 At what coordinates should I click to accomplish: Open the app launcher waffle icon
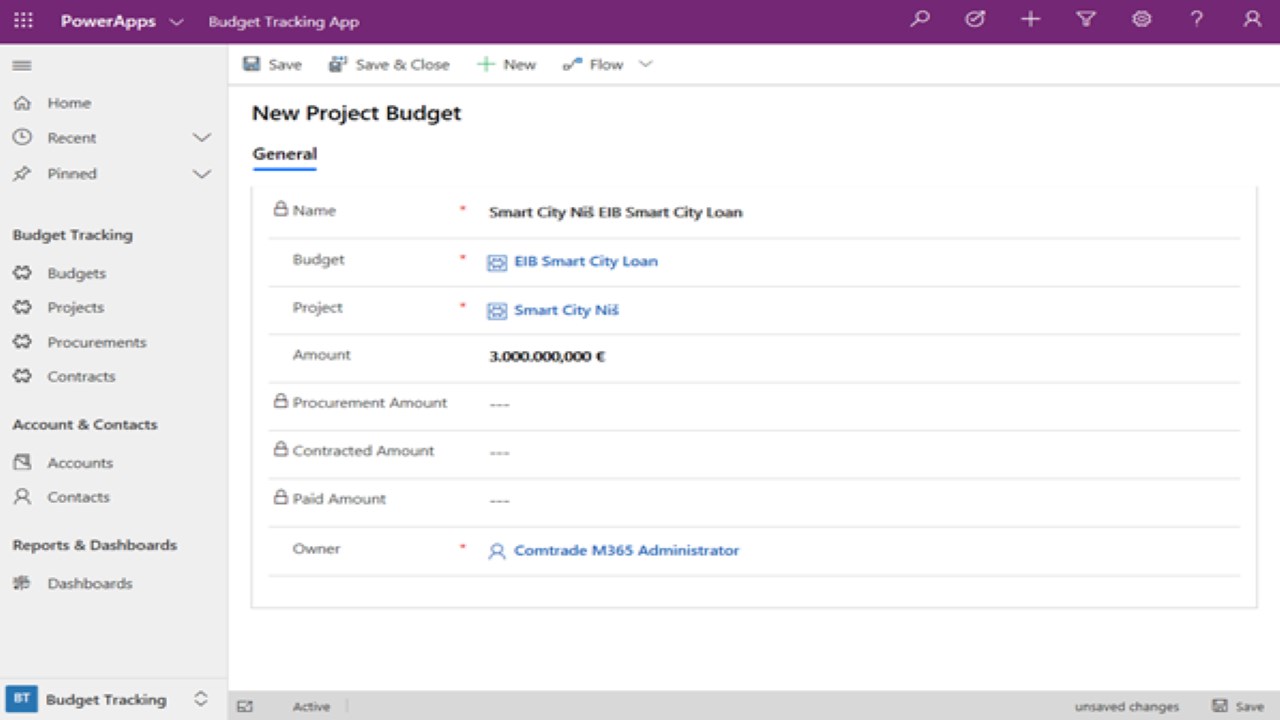point(23,21)
